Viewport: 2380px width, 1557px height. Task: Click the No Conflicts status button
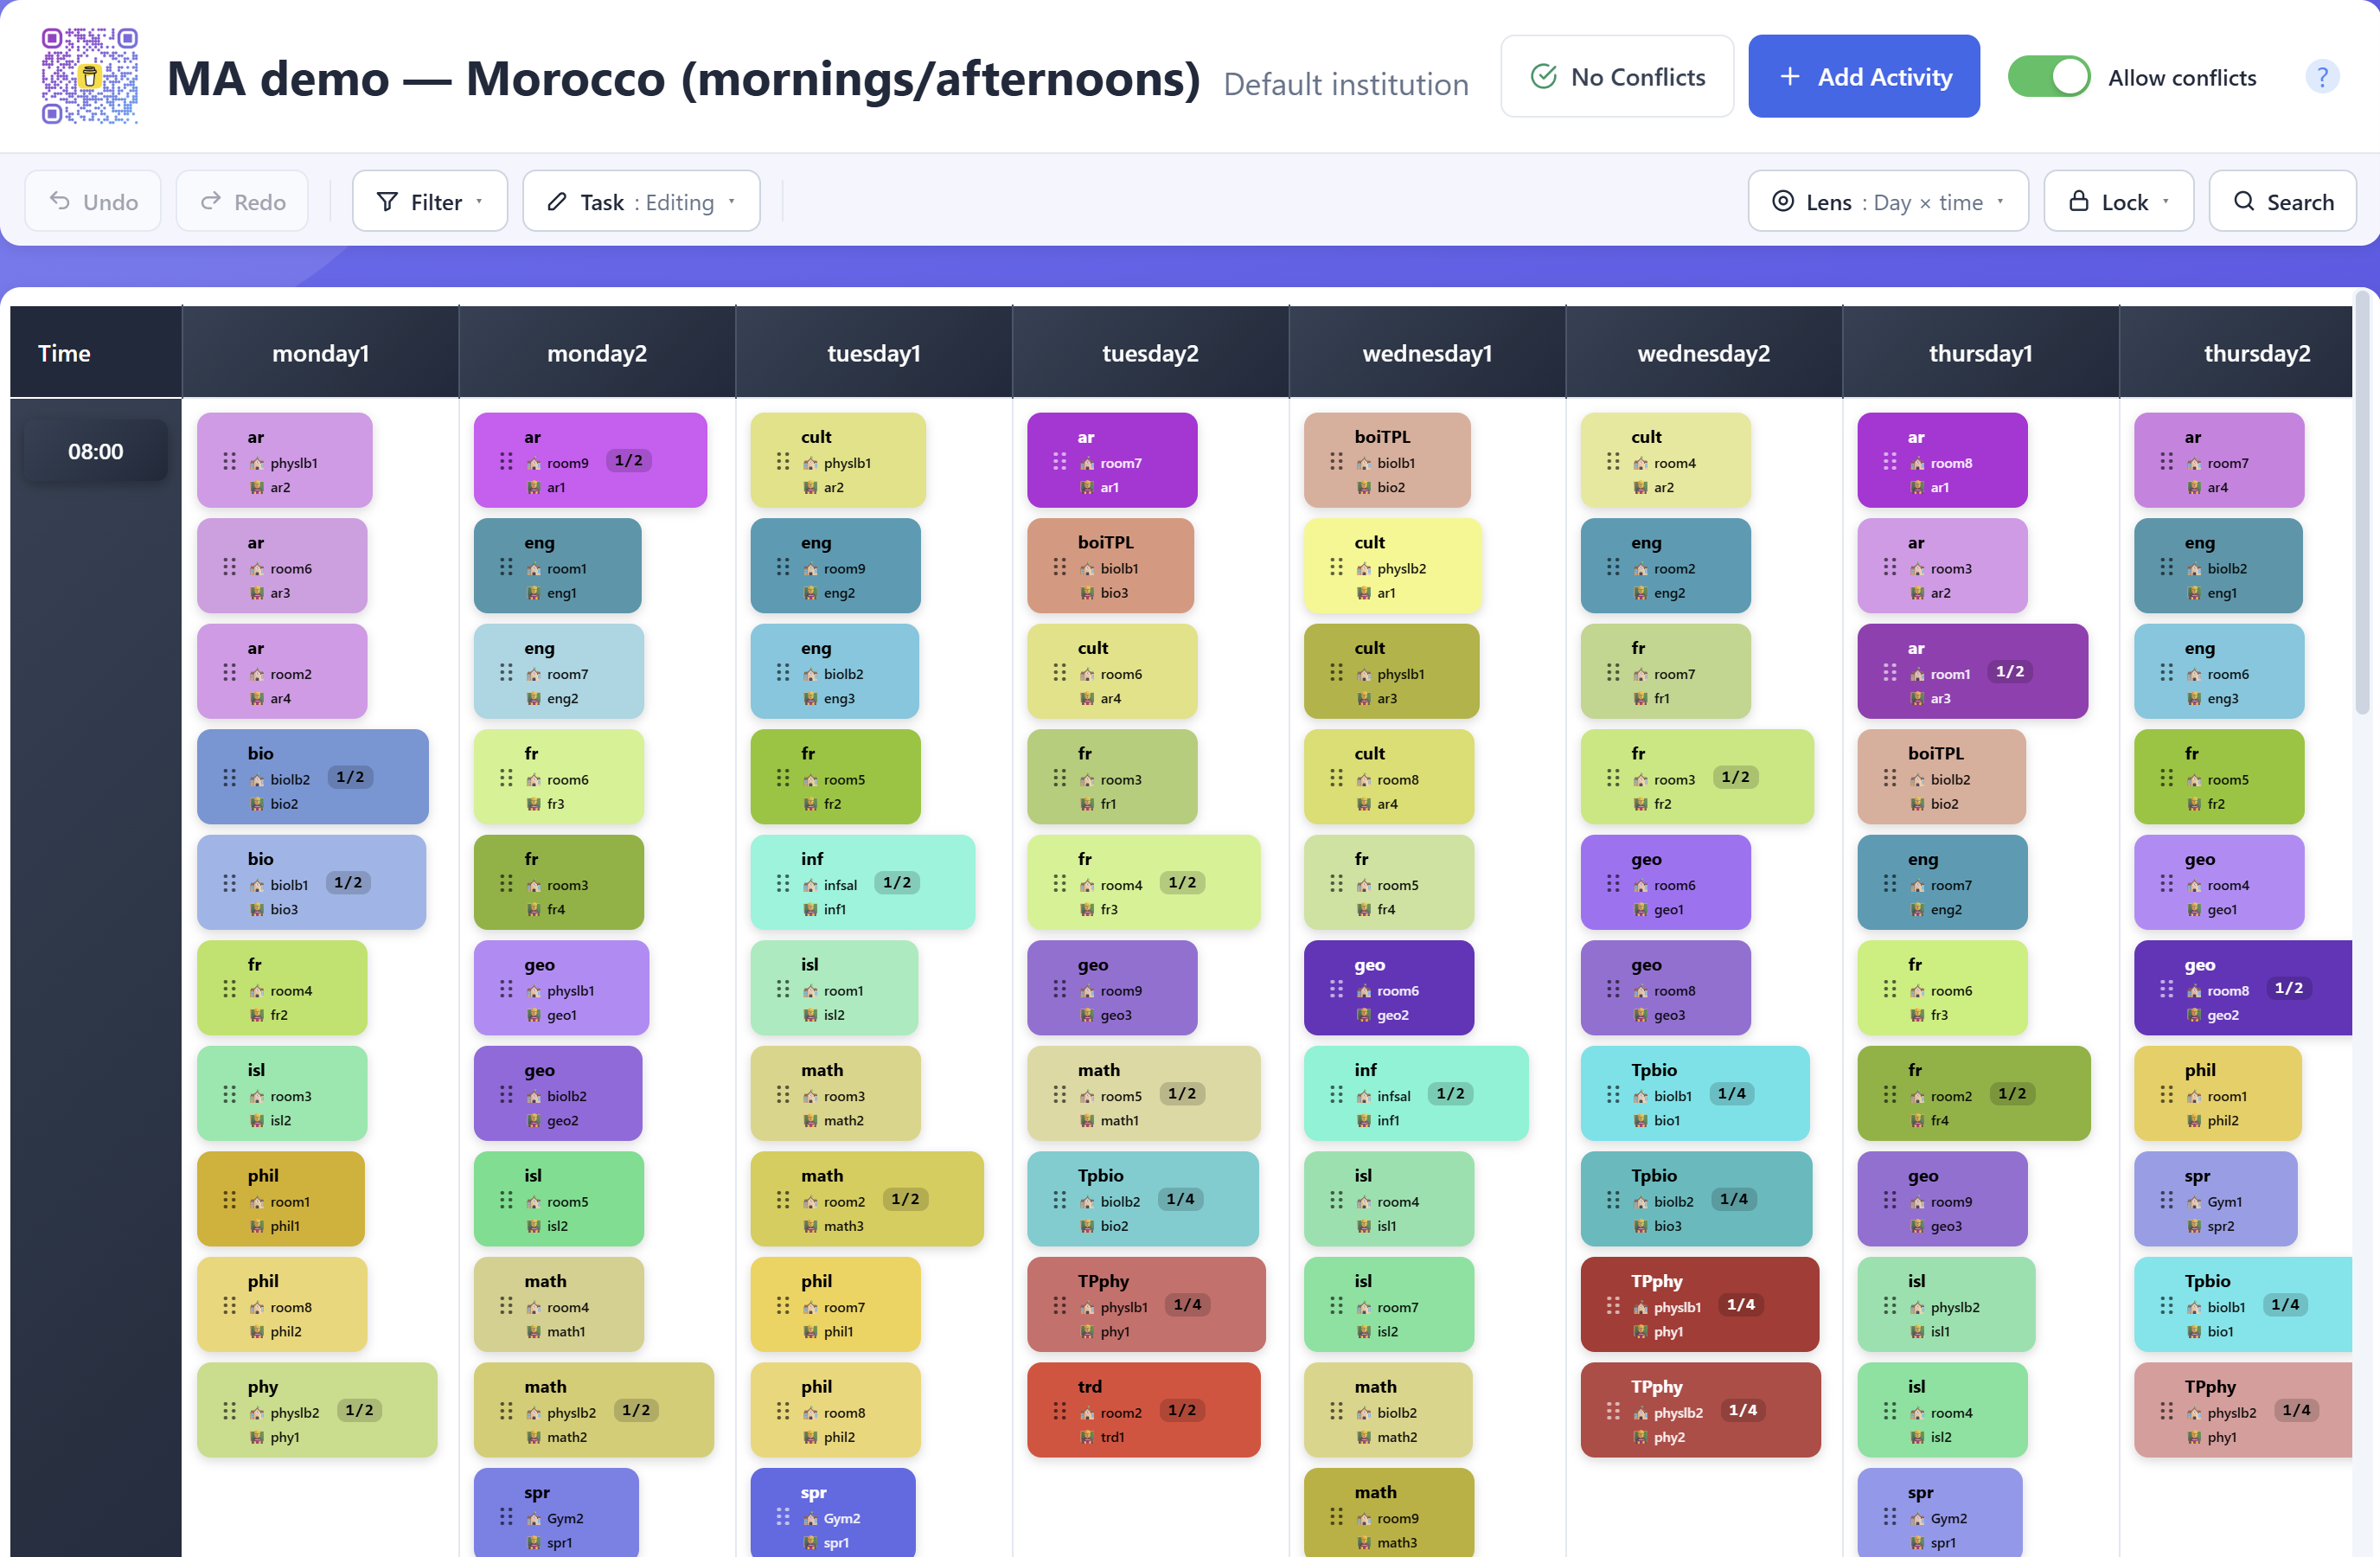click(x=1617, y=77)
